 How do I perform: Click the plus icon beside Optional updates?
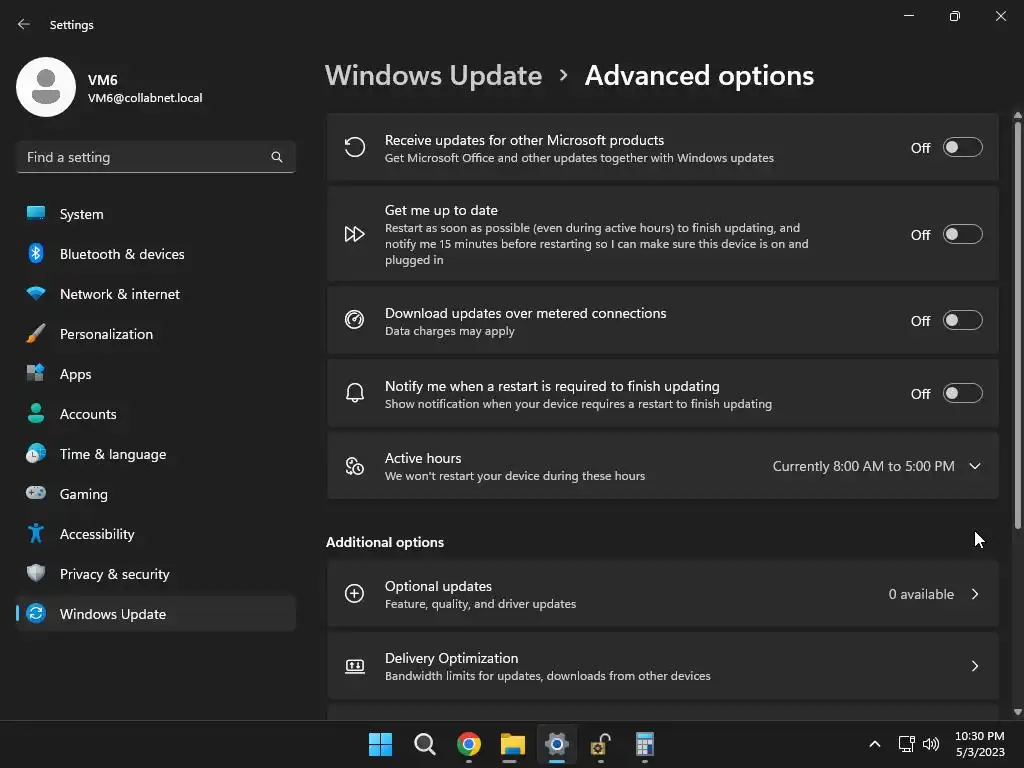tap(355, 594)
